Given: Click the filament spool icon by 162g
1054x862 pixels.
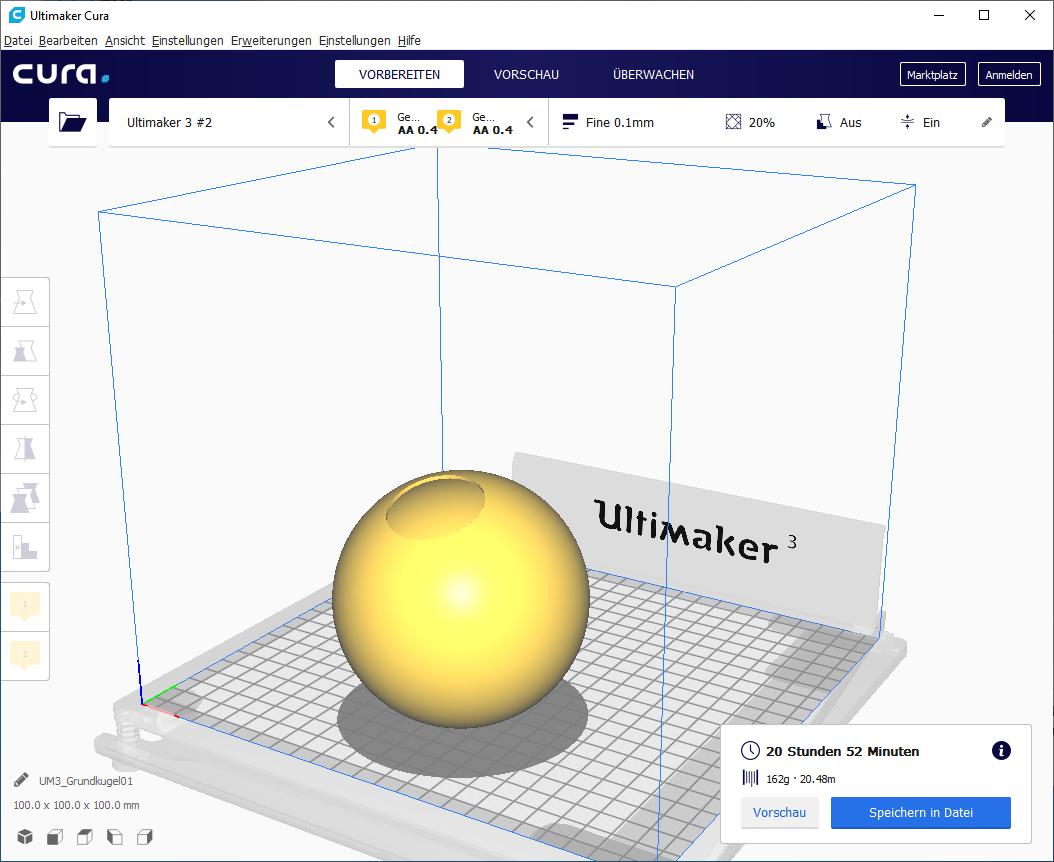Looking at the screenshot, I should (750, 778).
